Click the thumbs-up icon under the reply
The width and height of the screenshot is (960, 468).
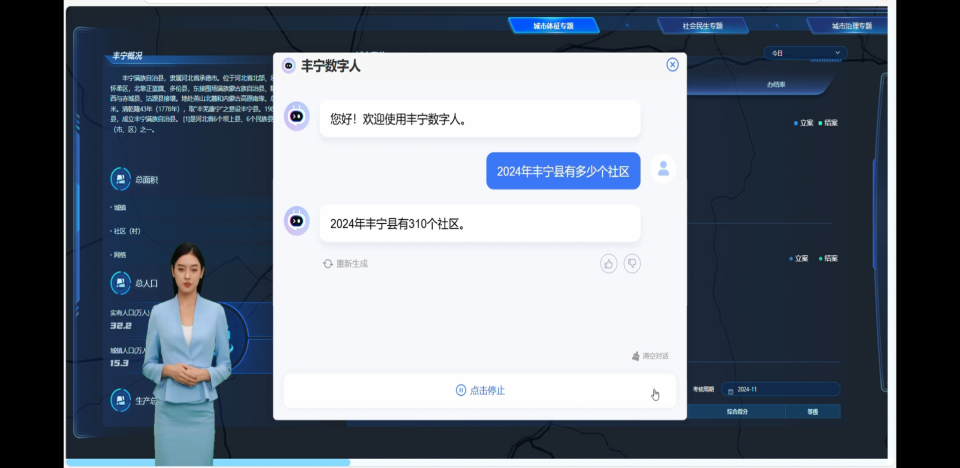pos(608,264)
